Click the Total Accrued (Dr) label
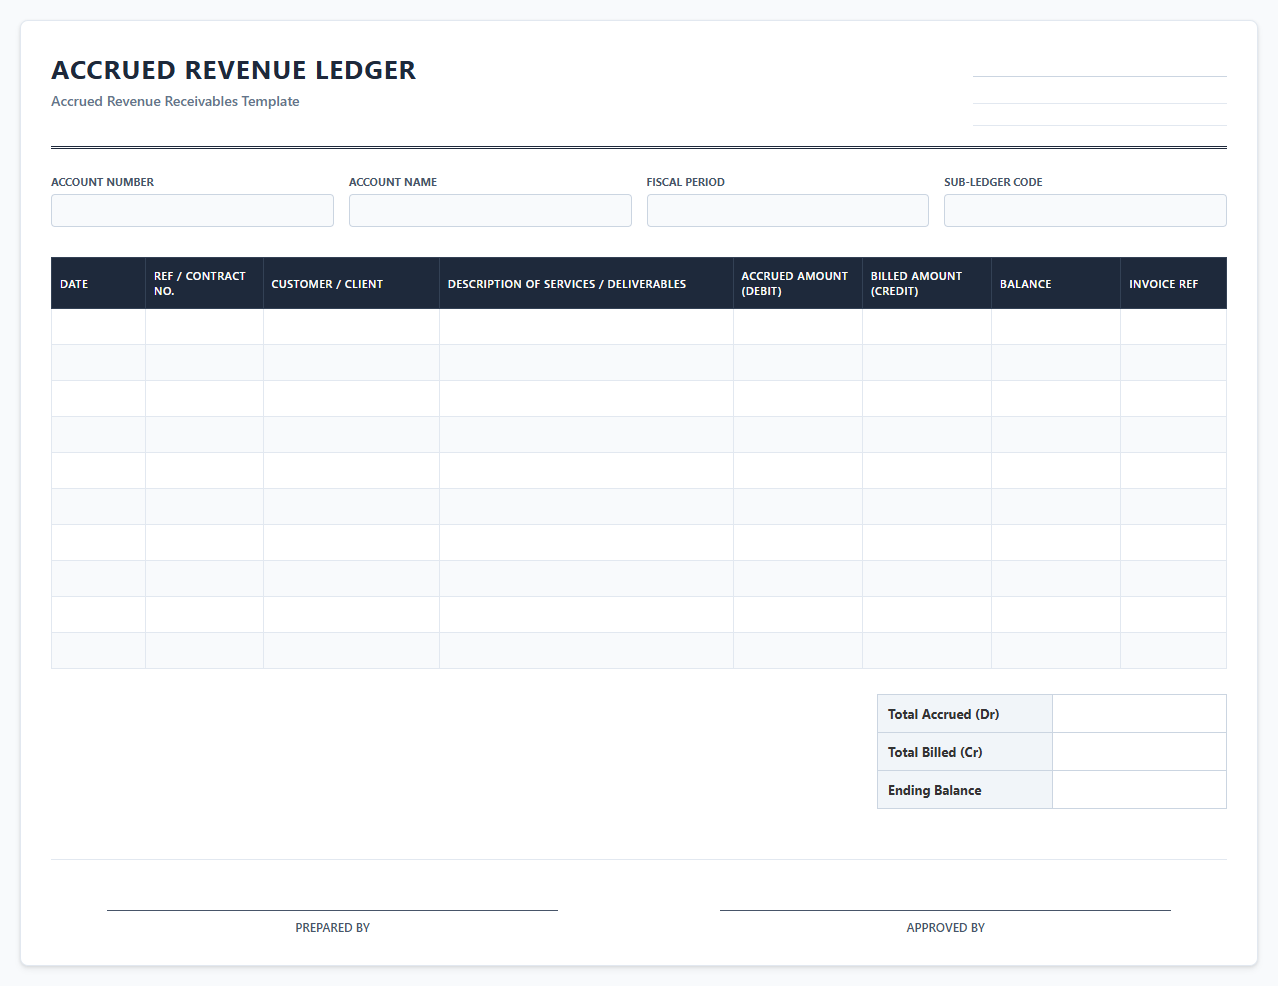Image resolution: width=1278 pixels, height=986 pixels. click(943, 714)
